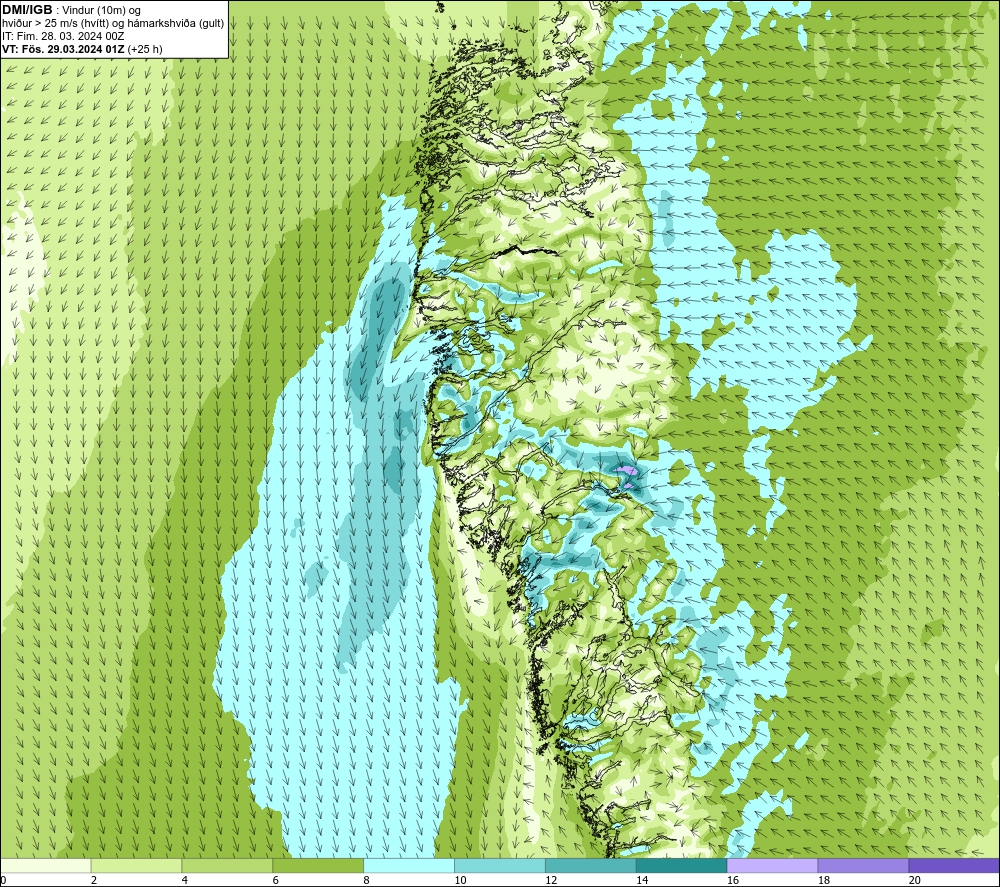The height and width of the screenshot is (887, 1000).
Task: Click the 2–4 m/s legend color swatch
Action: [136, 865]
